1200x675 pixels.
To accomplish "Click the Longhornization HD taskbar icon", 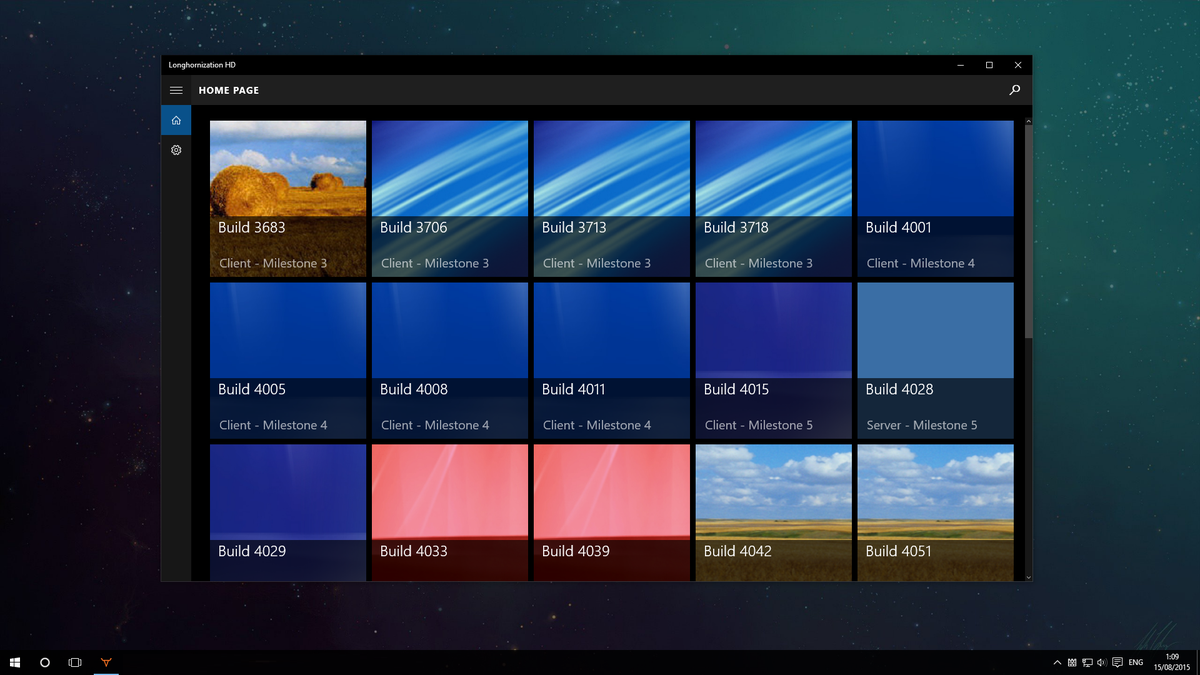I will (106, 662).
